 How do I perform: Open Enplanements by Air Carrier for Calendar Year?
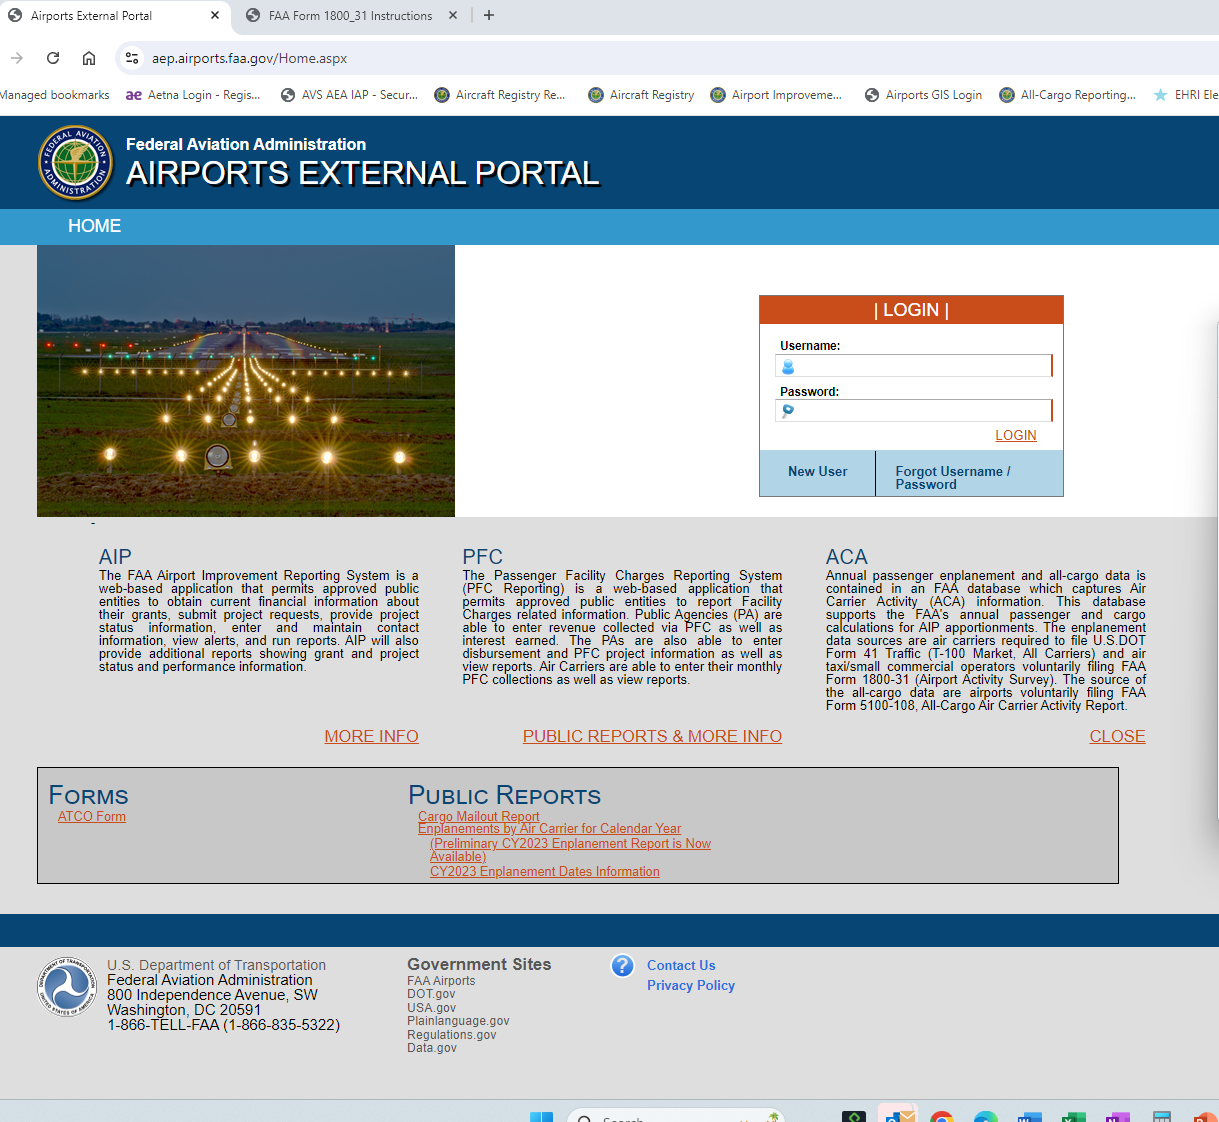tap(549, 829)
